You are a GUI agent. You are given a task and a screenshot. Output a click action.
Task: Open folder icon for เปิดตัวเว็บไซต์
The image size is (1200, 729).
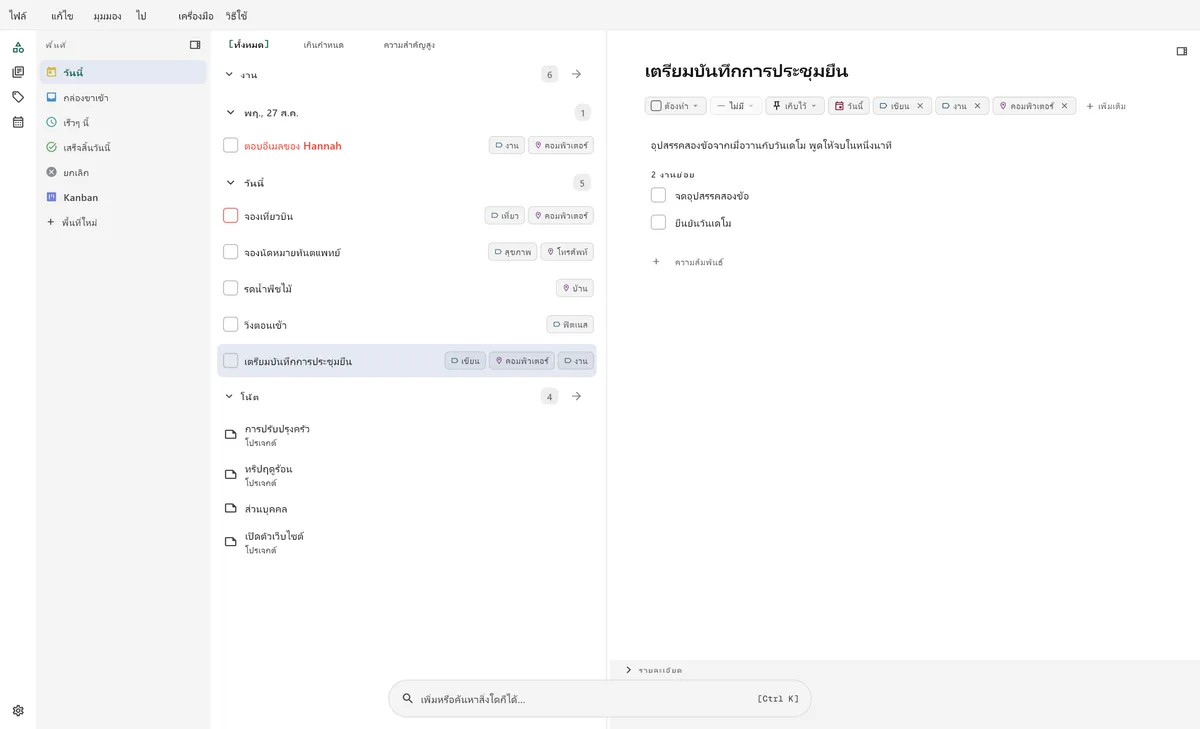(231, 542)
